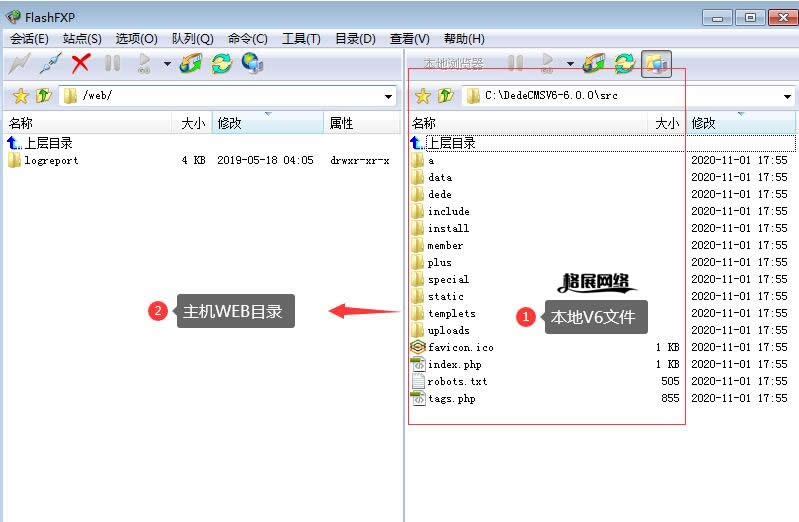Sort the remote list by 属性 column
Screen dimensions: 799x522
tap(342, 123)
